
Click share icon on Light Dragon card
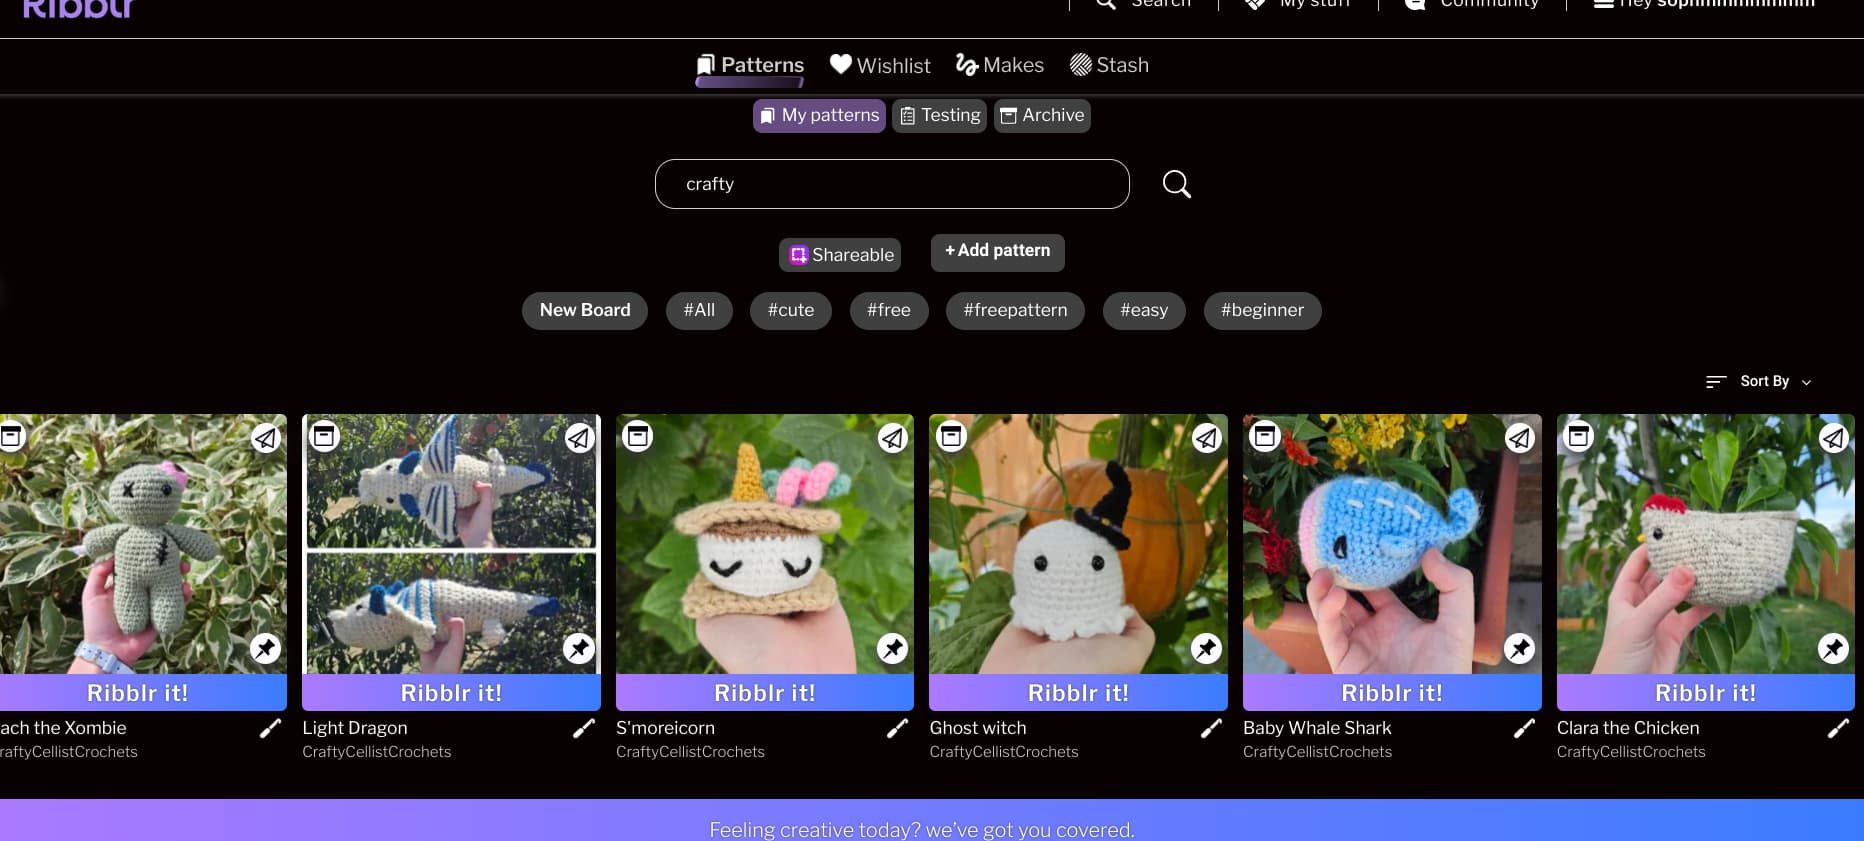point(579,438)
